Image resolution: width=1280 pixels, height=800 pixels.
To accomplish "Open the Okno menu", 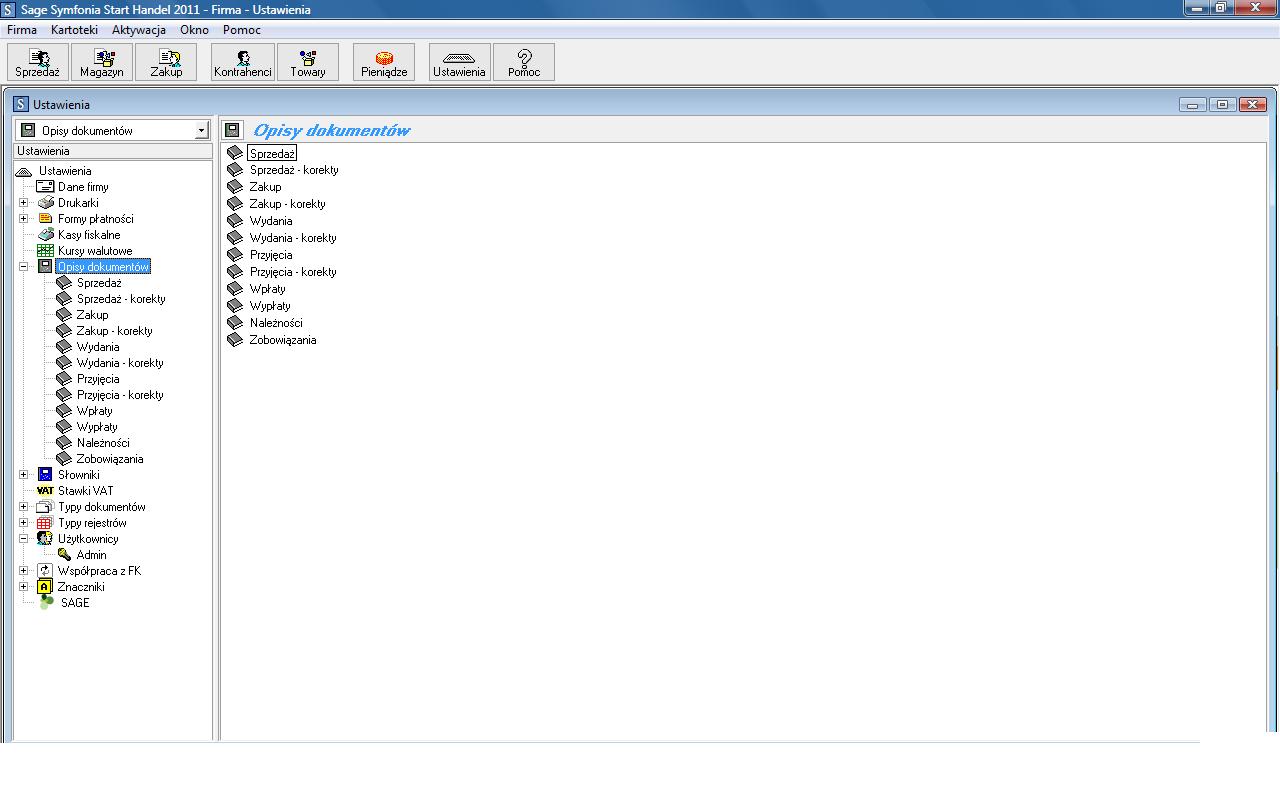I will [194, 30].
